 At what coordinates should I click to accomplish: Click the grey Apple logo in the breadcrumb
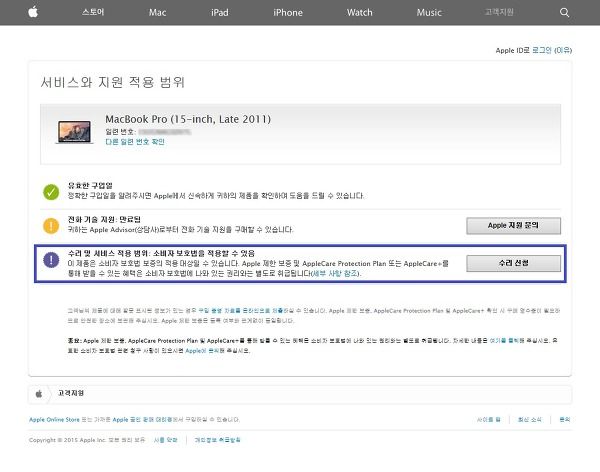(39, 394)
